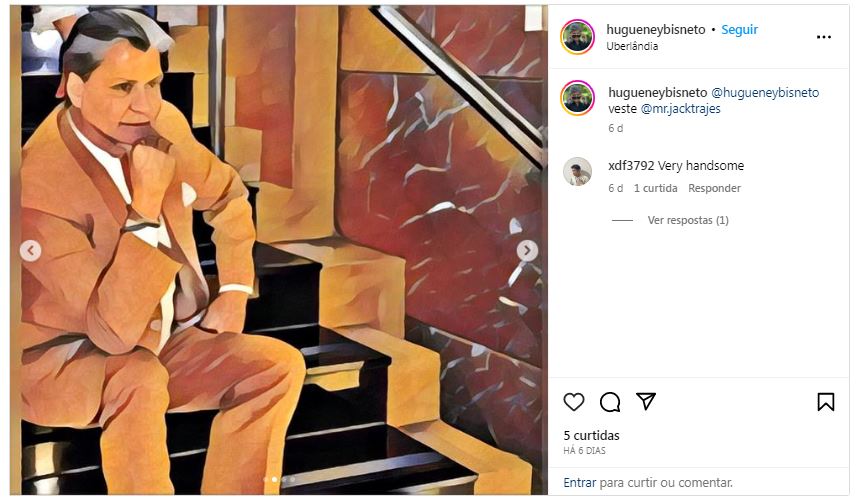This screenshot has height=504, width=862.
Task: Like the post with heart icon
Action: [573, 402]
